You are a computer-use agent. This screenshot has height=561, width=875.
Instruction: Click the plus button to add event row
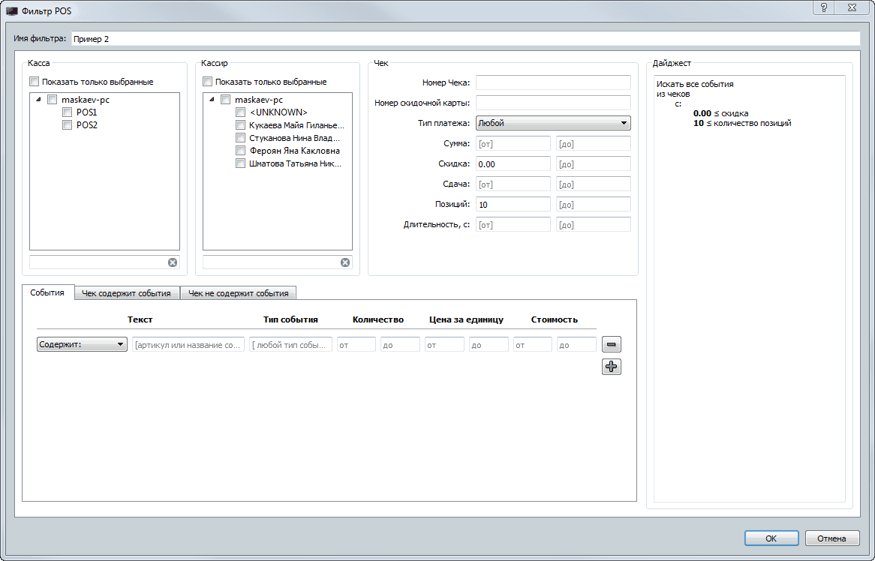[x=612, y=367]
